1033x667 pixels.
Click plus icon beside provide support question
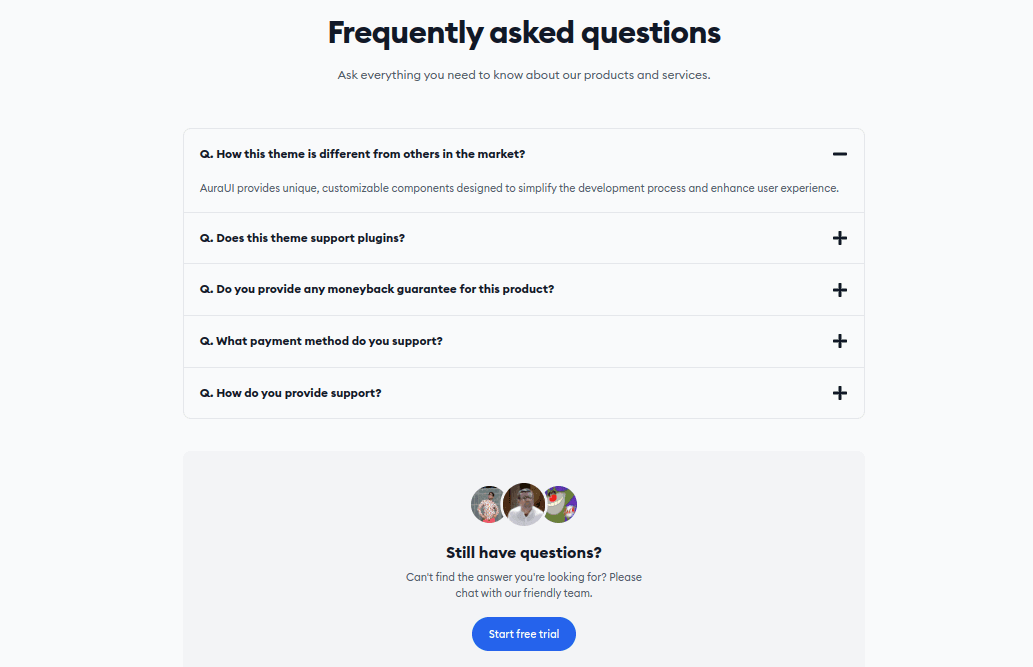839,393
